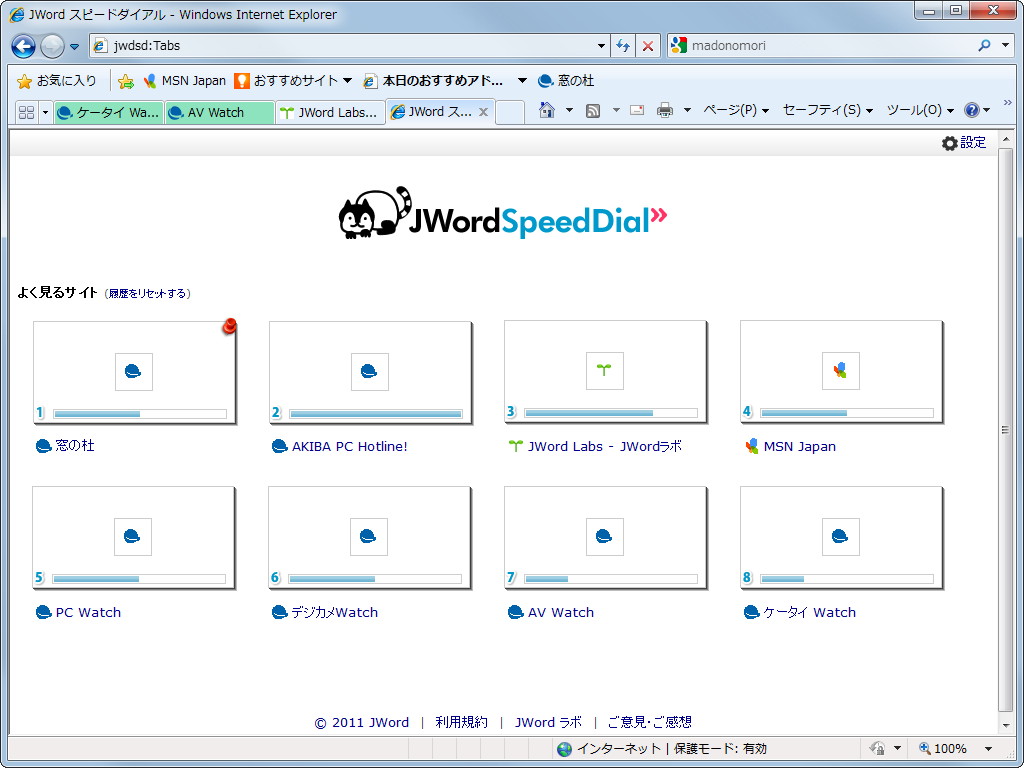Image resolution: width=1024 pixels, height=768 pixels.
Task: Go back with the Back arrow button
Action: (x=24, y=46)
